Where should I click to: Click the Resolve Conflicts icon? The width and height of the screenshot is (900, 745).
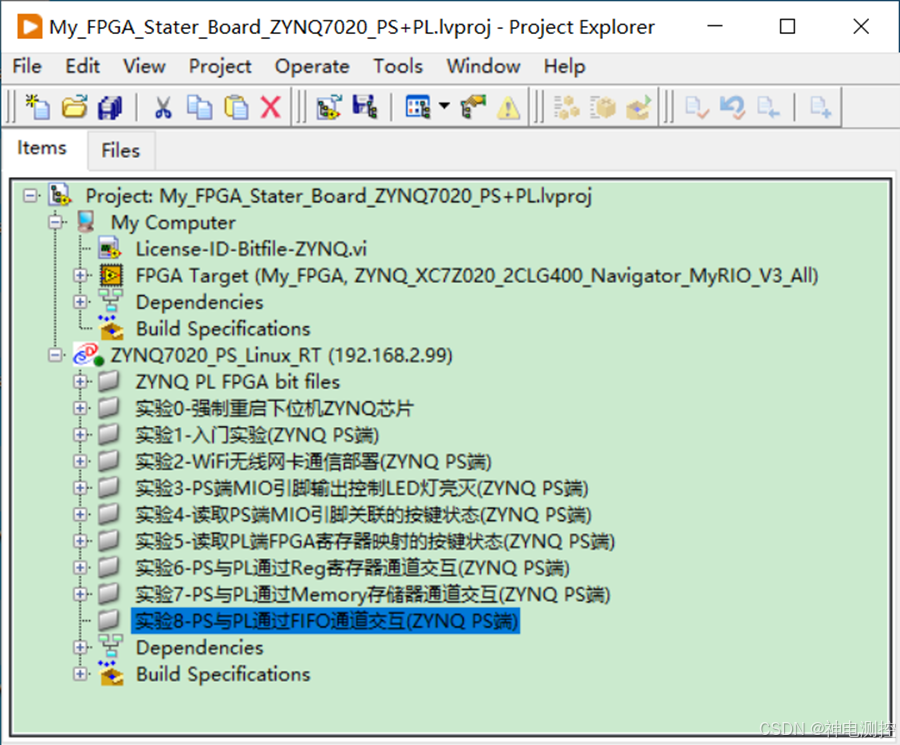tap(473, 107)
